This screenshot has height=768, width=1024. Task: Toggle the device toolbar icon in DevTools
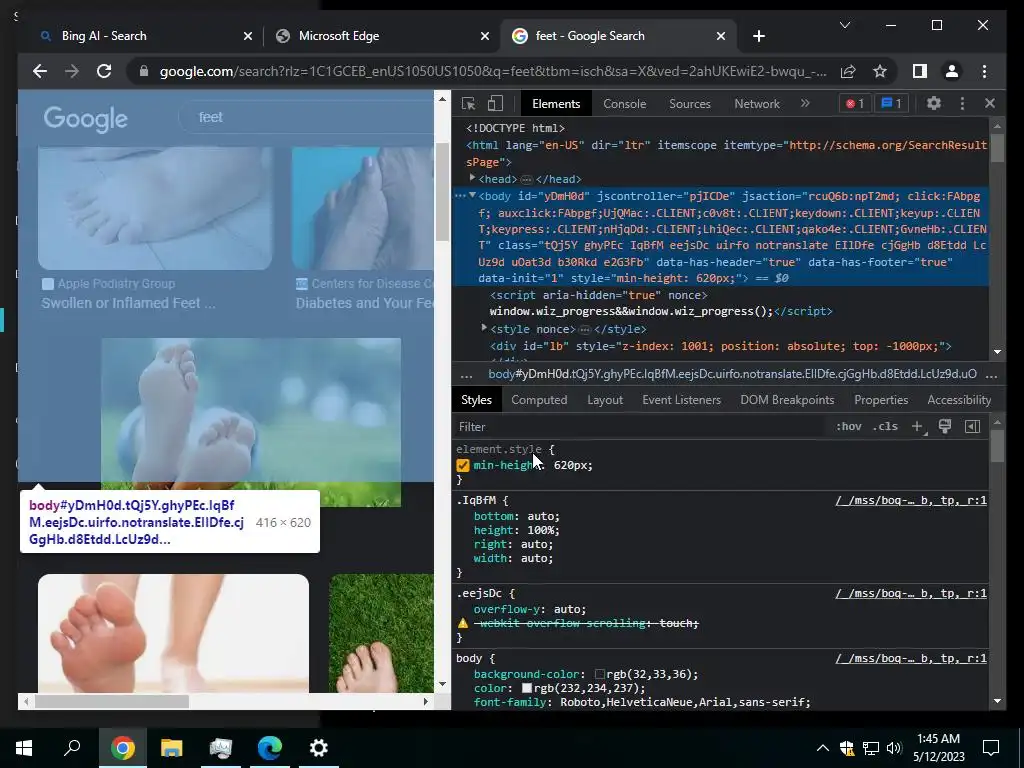[x=496, y=103]
